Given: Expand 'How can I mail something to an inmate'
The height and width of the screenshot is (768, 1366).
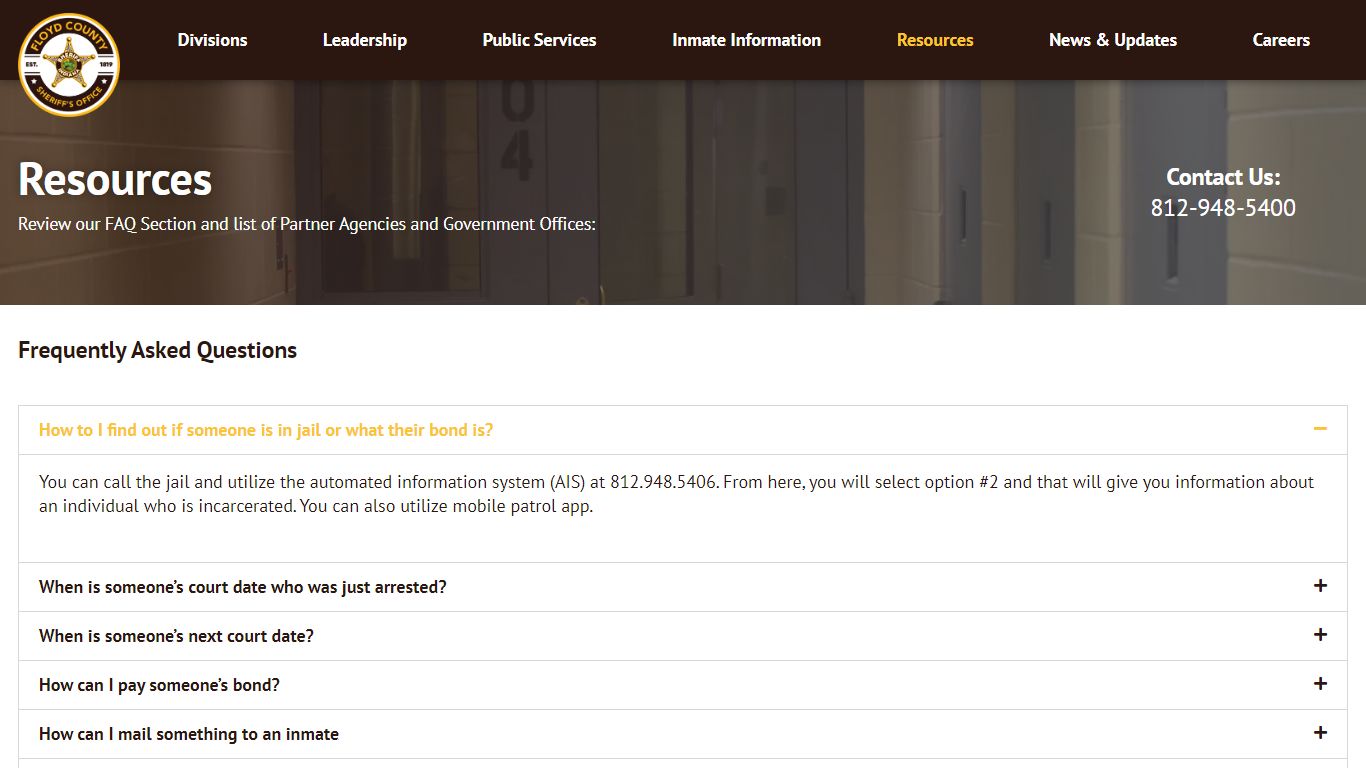Looking at the screenshot, I should (188, 734).
